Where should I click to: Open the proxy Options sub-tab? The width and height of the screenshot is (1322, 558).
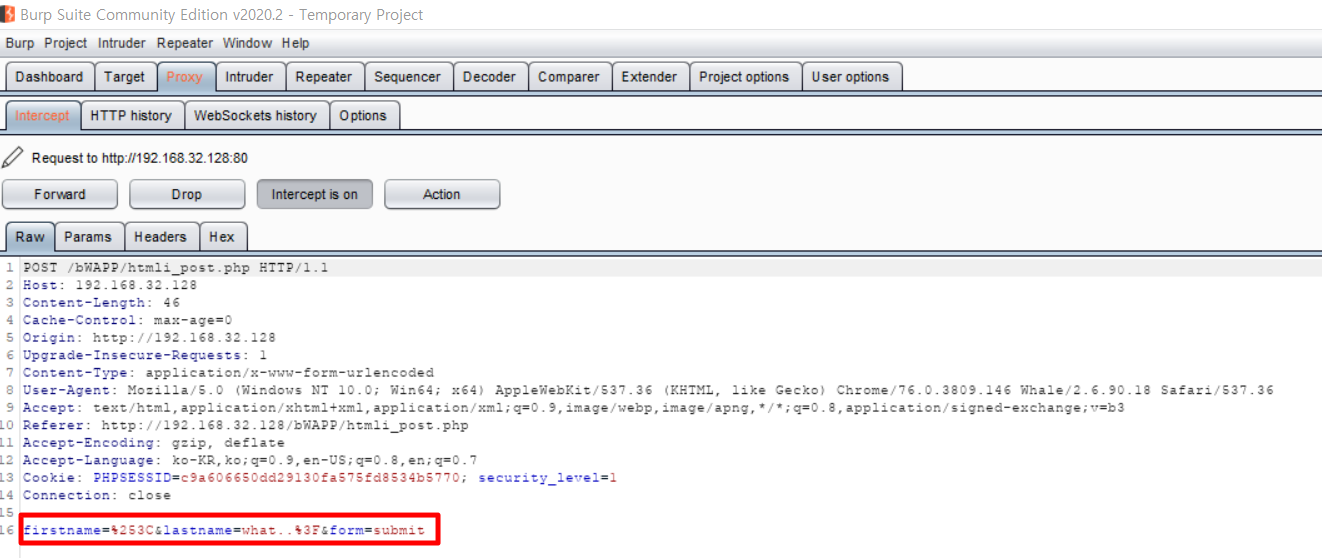pyautogui.click(x=363, y=116)
